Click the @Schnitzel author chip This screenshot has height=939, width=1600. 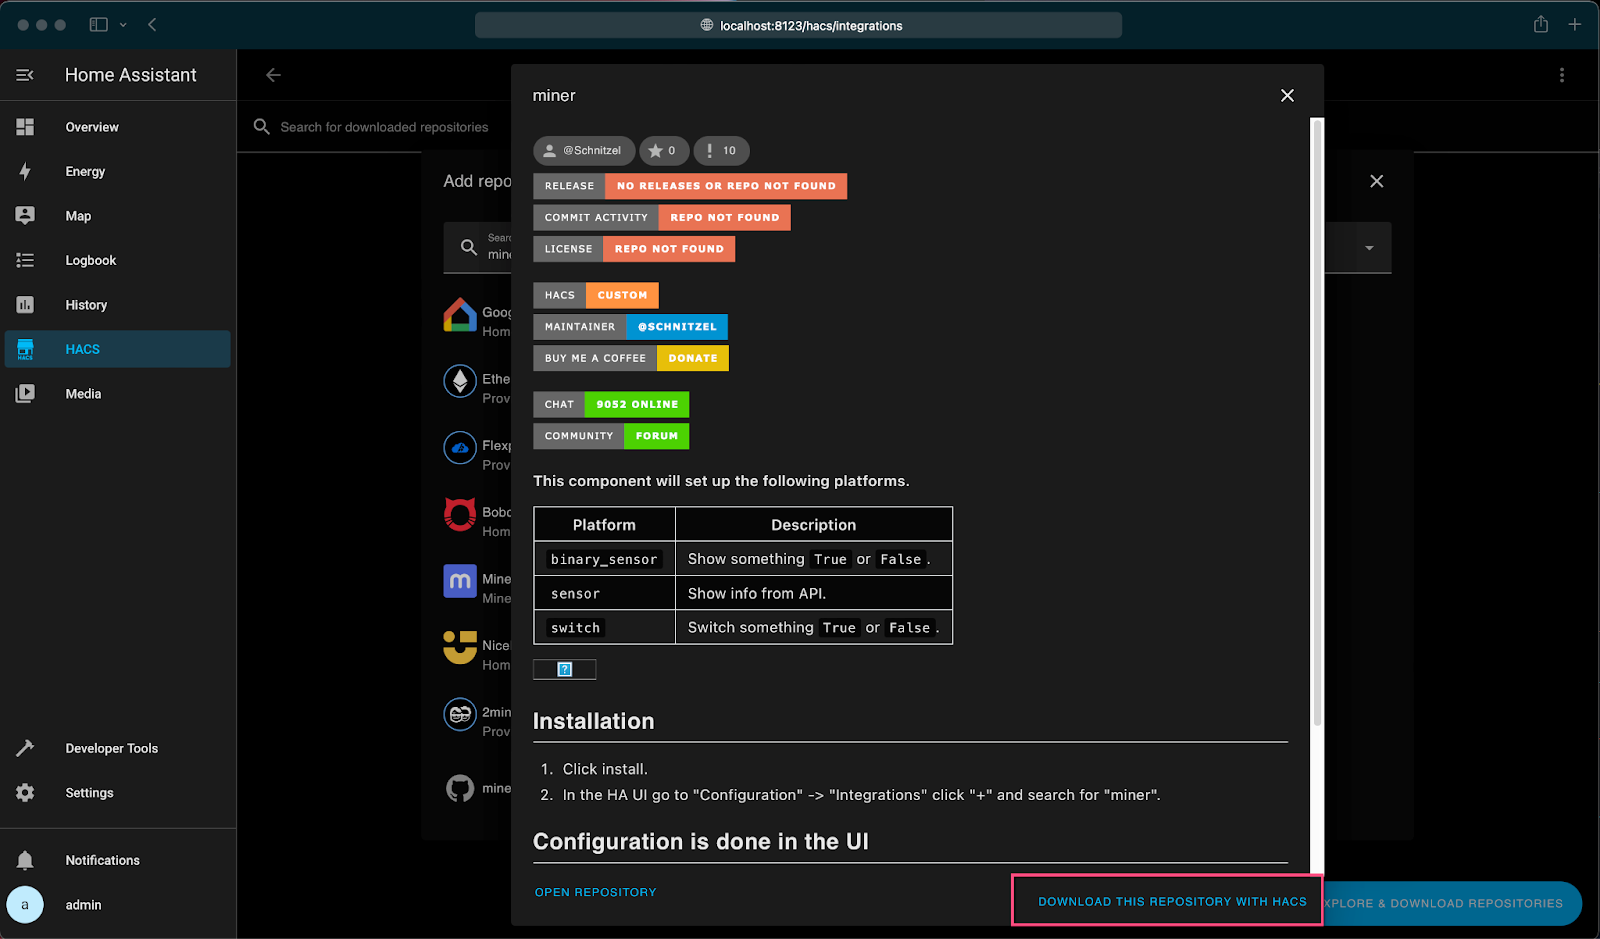[x=584, y=150]
